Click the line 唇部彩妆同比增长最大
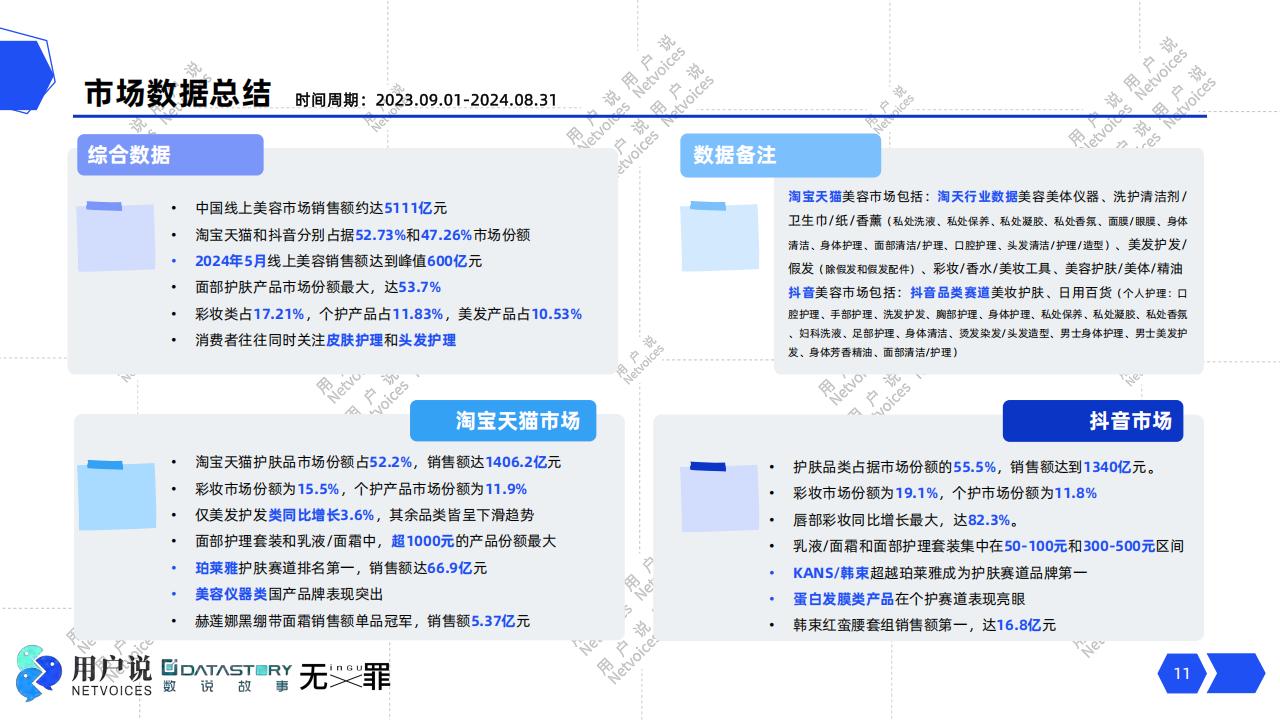The height and width of the screenshot is (720, 1280). pos(907,520)
